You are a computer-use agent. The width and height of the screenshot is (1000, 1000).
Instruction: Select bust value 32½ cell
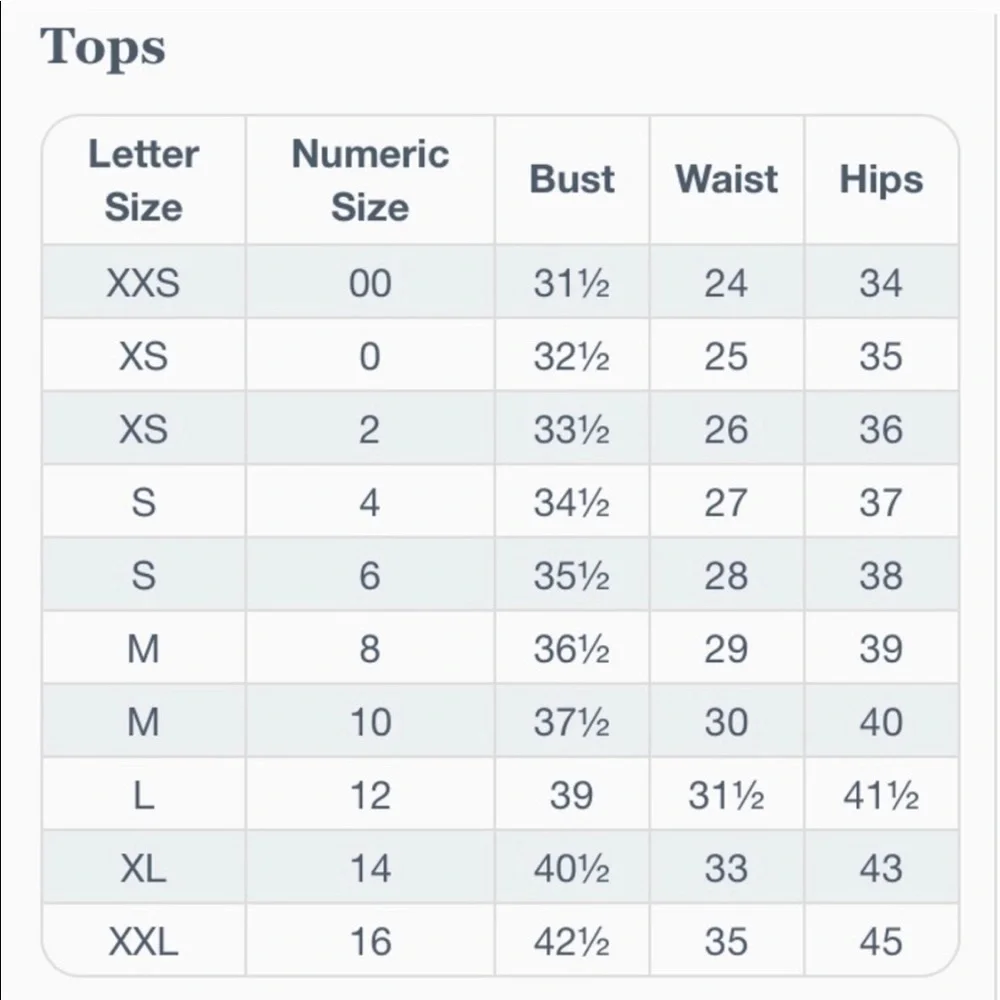572,355
